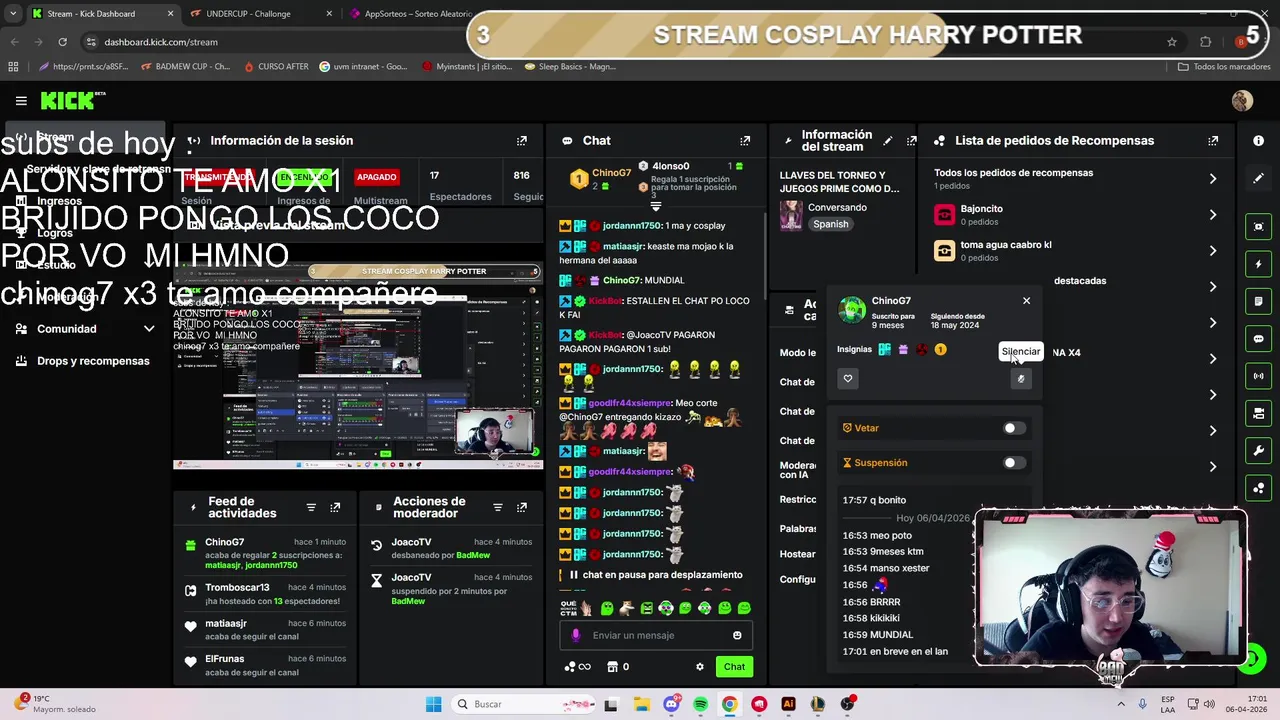Reload the page with browser refresh button
This screenshot has height=720, width=1280.
click(x=62, y=42)
